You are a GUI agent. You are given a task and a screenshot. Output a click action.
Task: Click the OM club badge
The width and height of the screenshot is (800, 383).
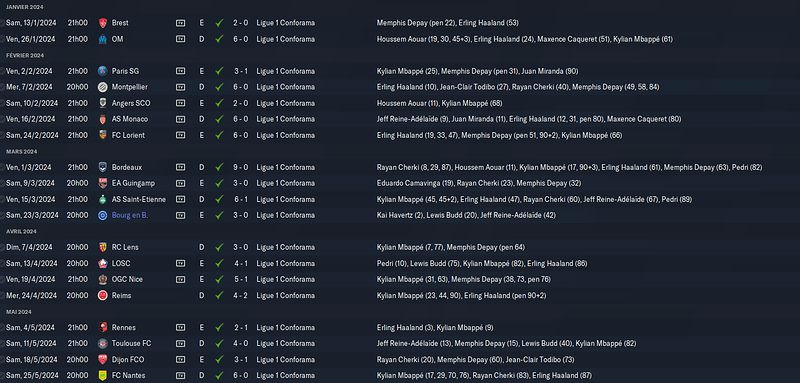click(103, 39)
